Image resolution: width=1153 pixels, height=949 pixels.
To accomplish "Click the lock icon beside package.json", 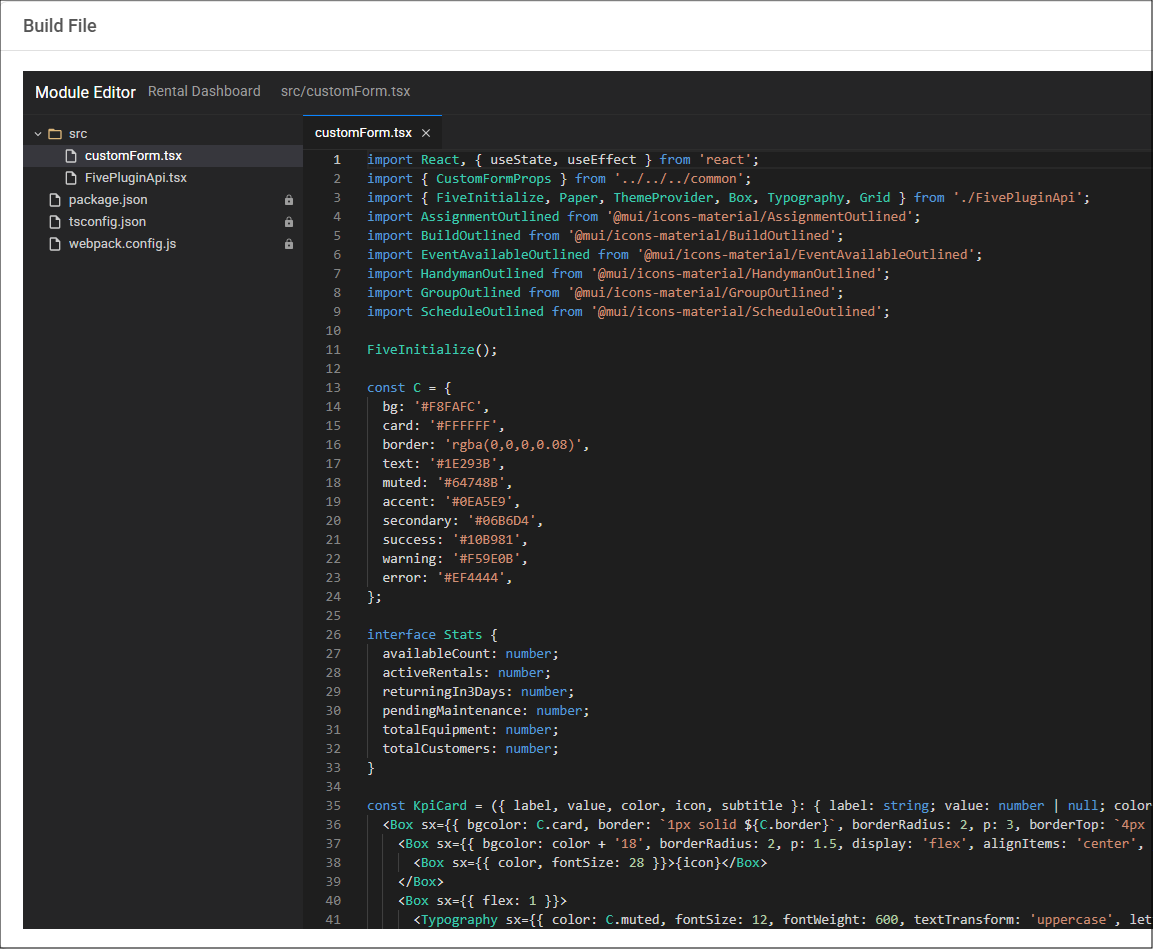I will (289, 200).
